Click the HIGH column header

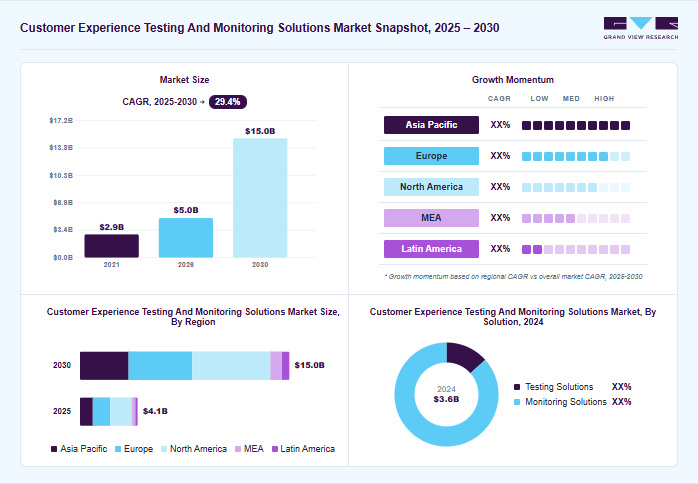click(604, 98)
